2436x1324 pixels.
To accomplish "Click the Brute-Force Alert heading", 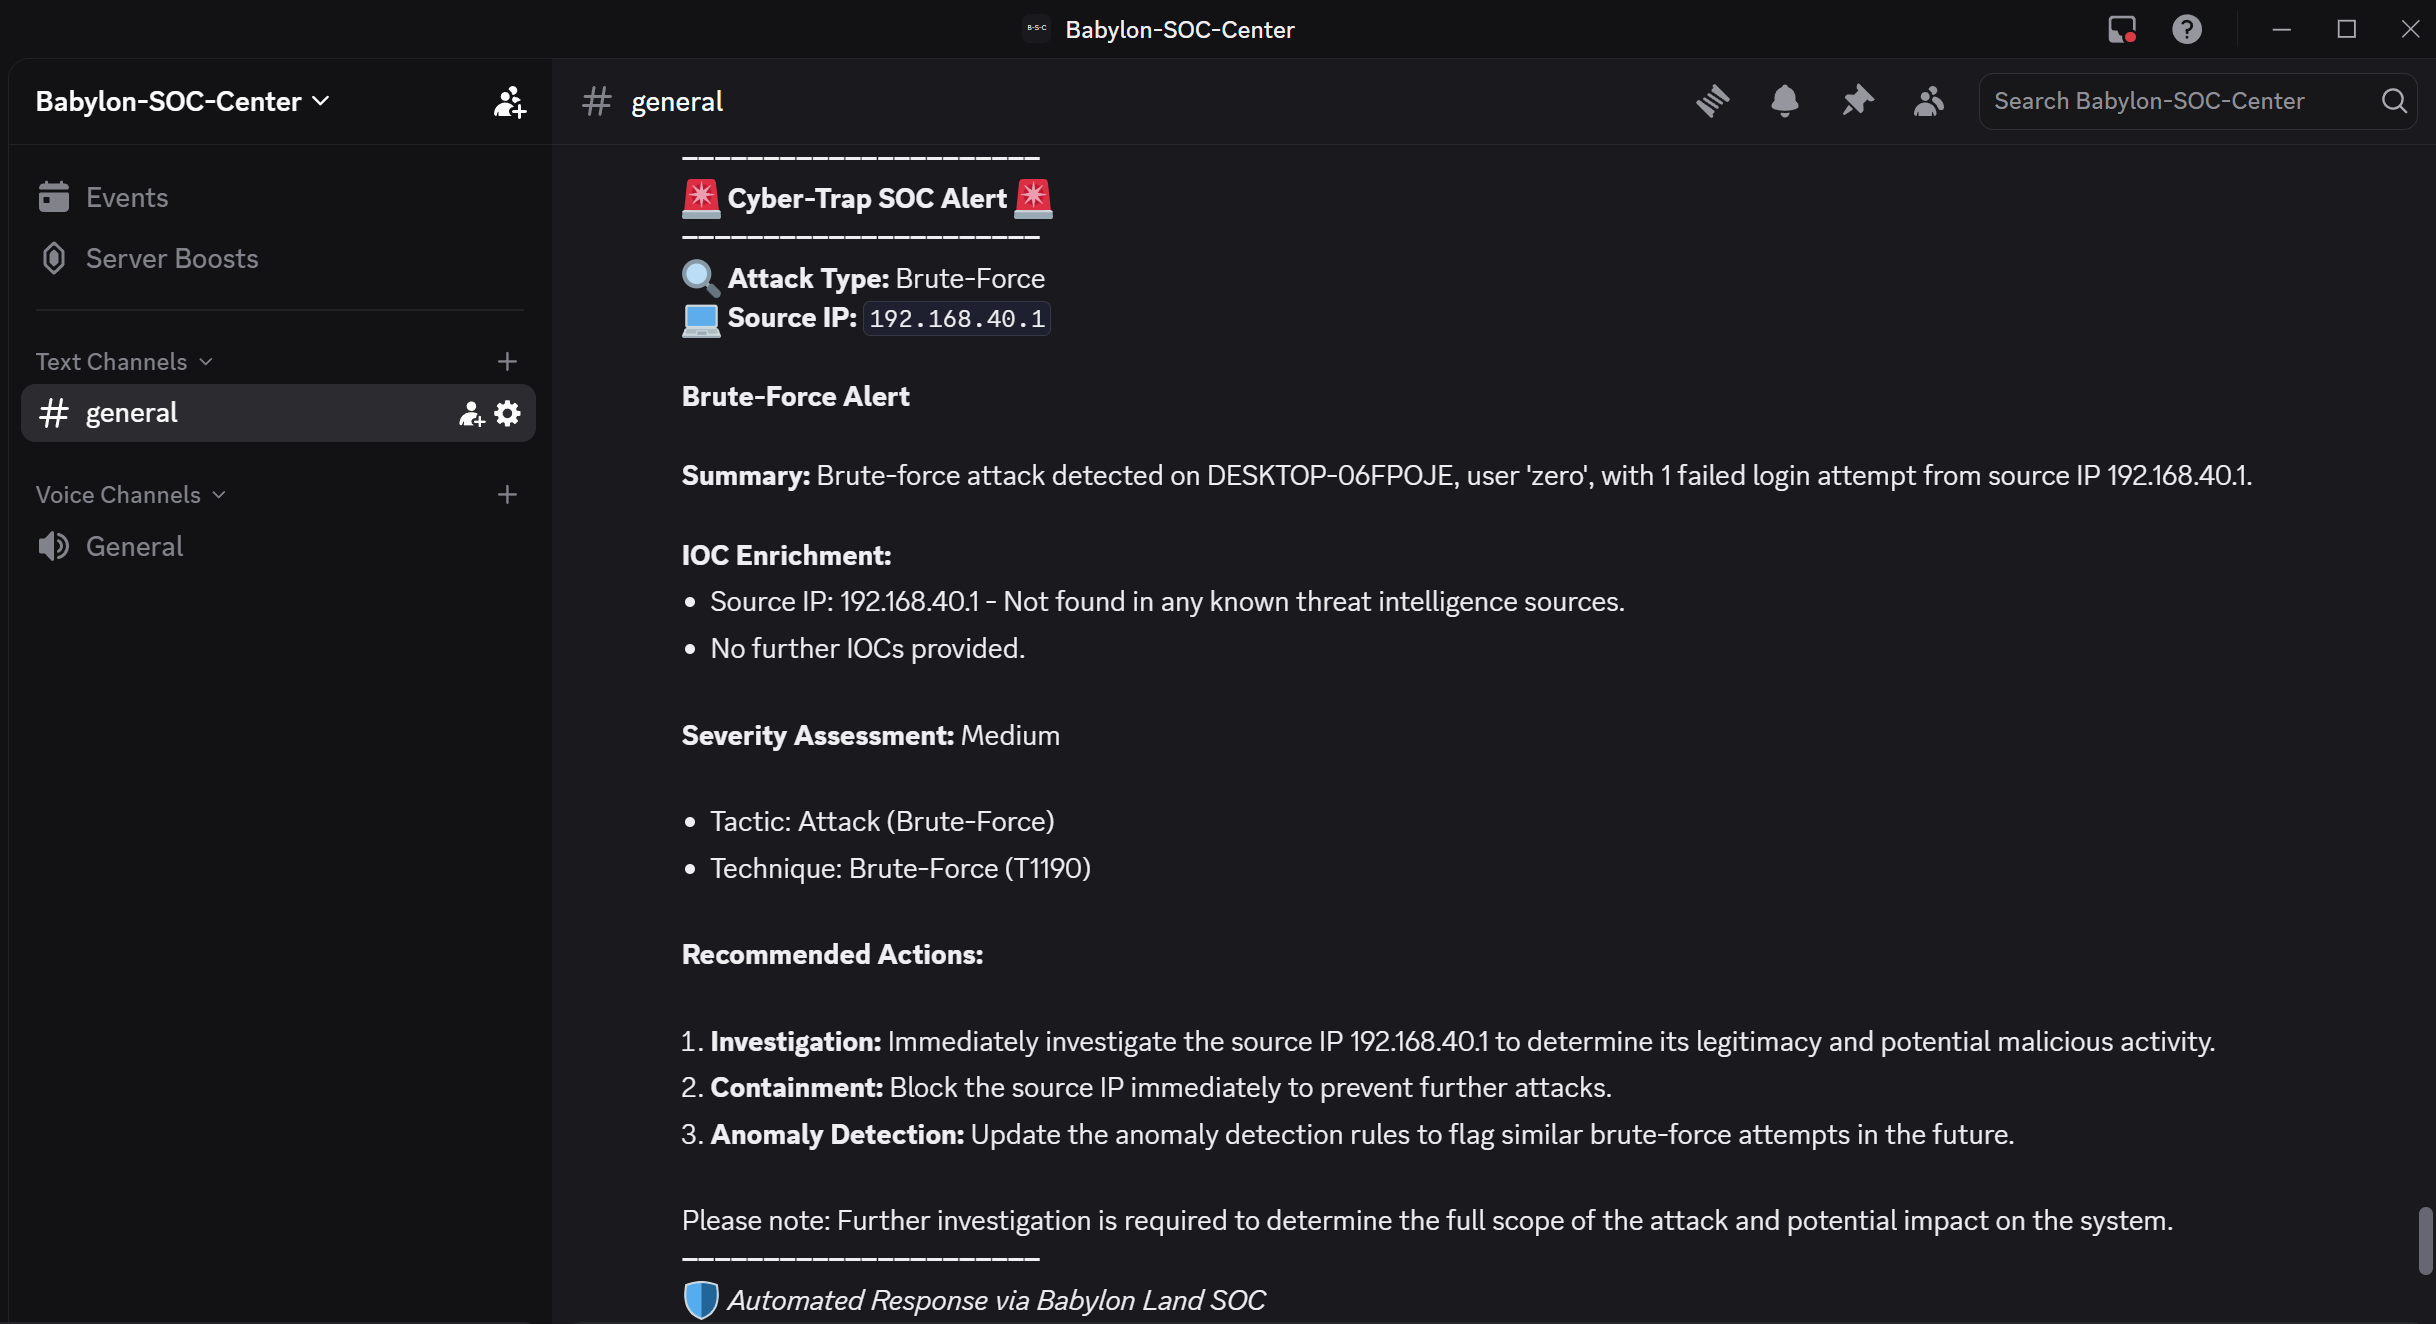I will click(x=796, y=396).
